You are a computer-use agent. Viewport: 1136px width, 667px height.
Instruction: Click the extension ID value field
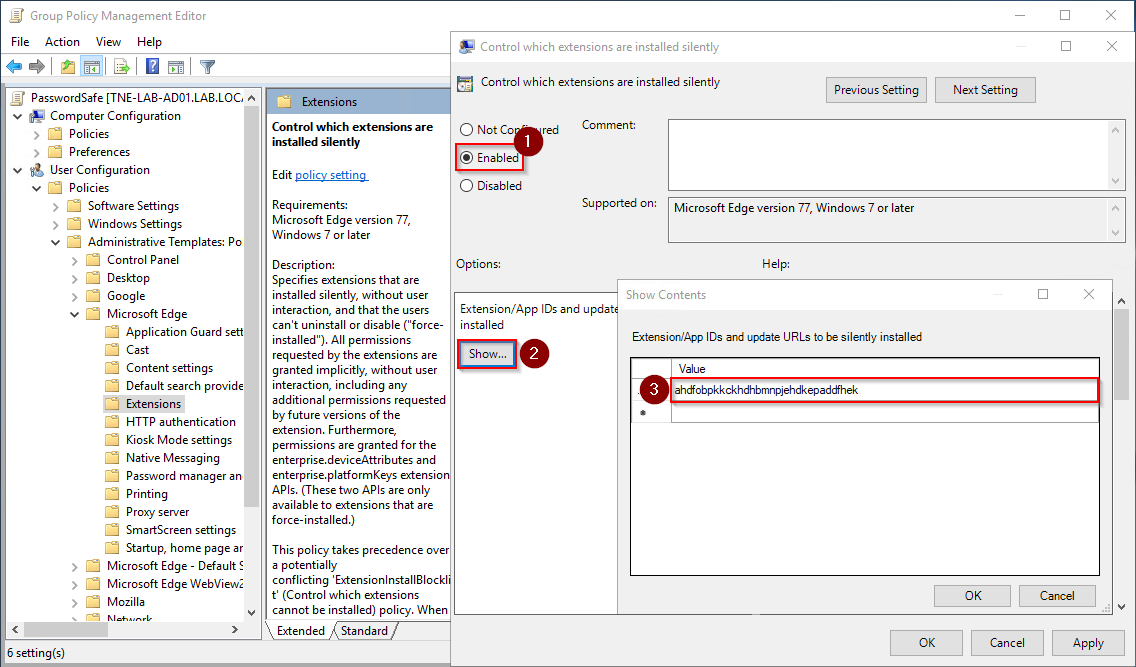(x=884, y=390)
